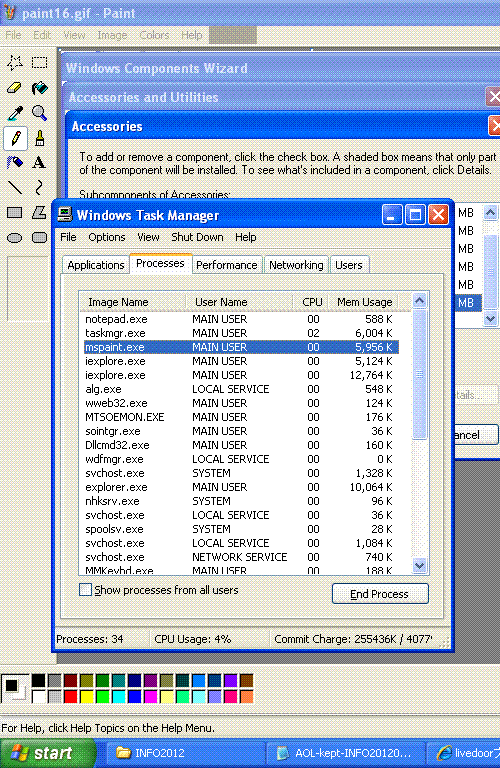The image size is (500, 768).
Task: Pick the yellow color swatch
Action: [87, 696]
